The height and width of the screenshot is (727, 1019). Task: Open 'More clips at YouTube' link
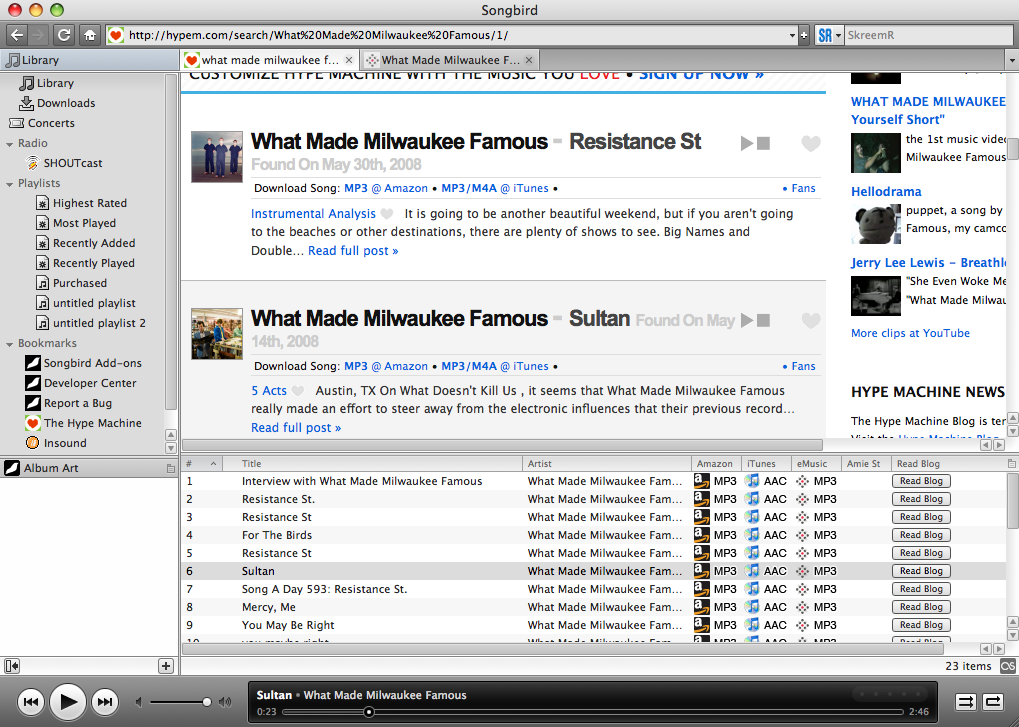[x=910, y=333]
